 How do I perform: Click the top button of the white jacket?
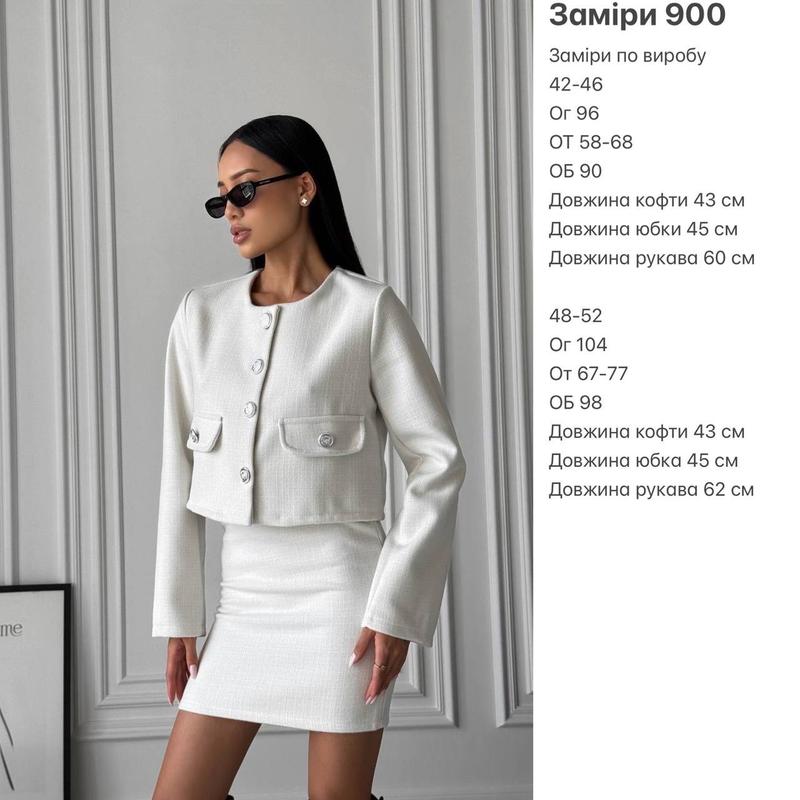(266, 320)
